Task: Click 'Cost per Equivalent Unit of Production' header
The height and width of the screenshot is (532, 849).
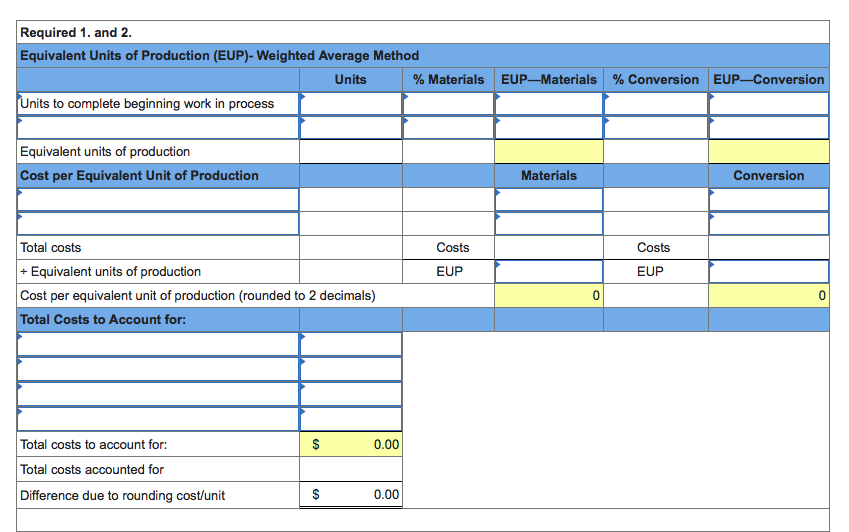Action: click(139, 175)
